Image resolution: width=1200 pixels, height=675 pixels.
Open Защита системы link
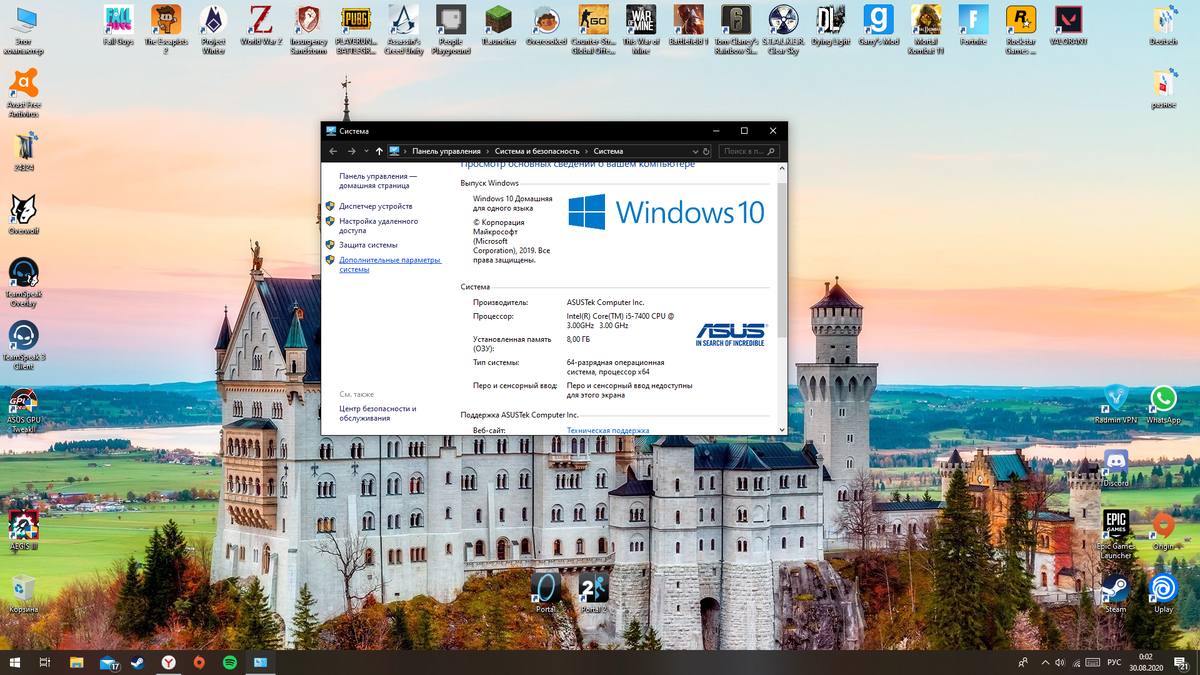368,245
